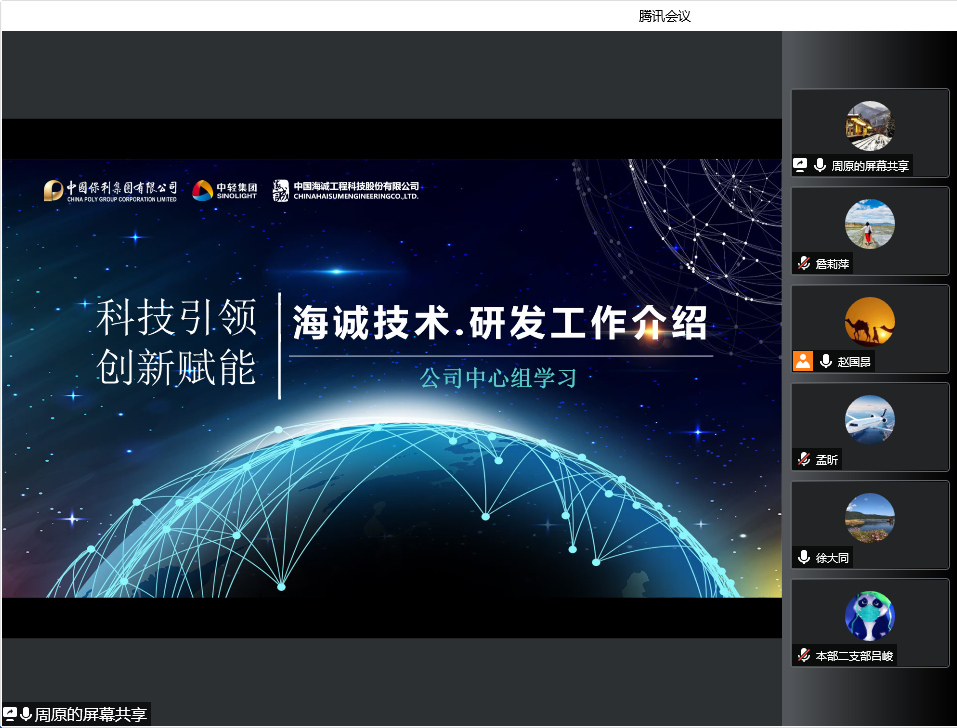The height and width of the screenshot is (728, 957).
Task: Select 孟昕's airplane avatar
Action: [869, 420]
